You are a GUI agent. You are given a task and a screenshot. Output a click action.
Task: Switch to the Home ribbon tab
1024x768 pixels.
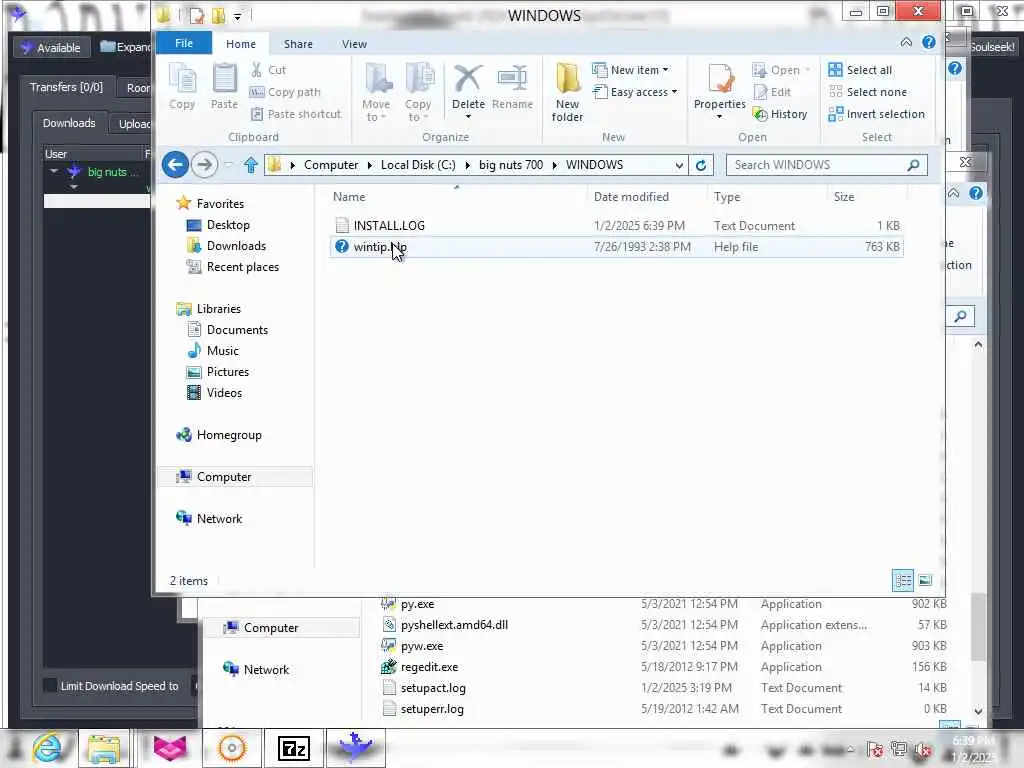pyautogui.click(x=241, y=44)
